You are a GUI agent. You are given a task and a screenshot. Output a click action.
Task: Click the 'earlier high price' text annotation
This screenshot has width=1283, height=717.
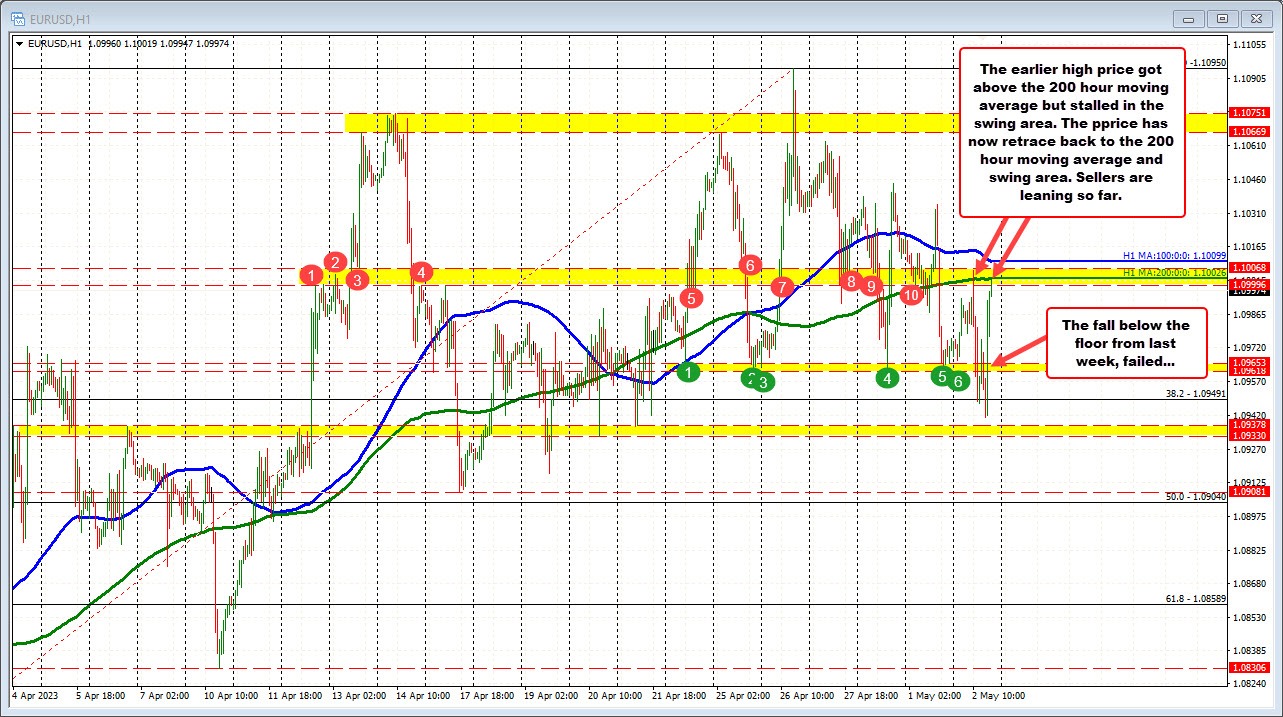pos(1071,131)
